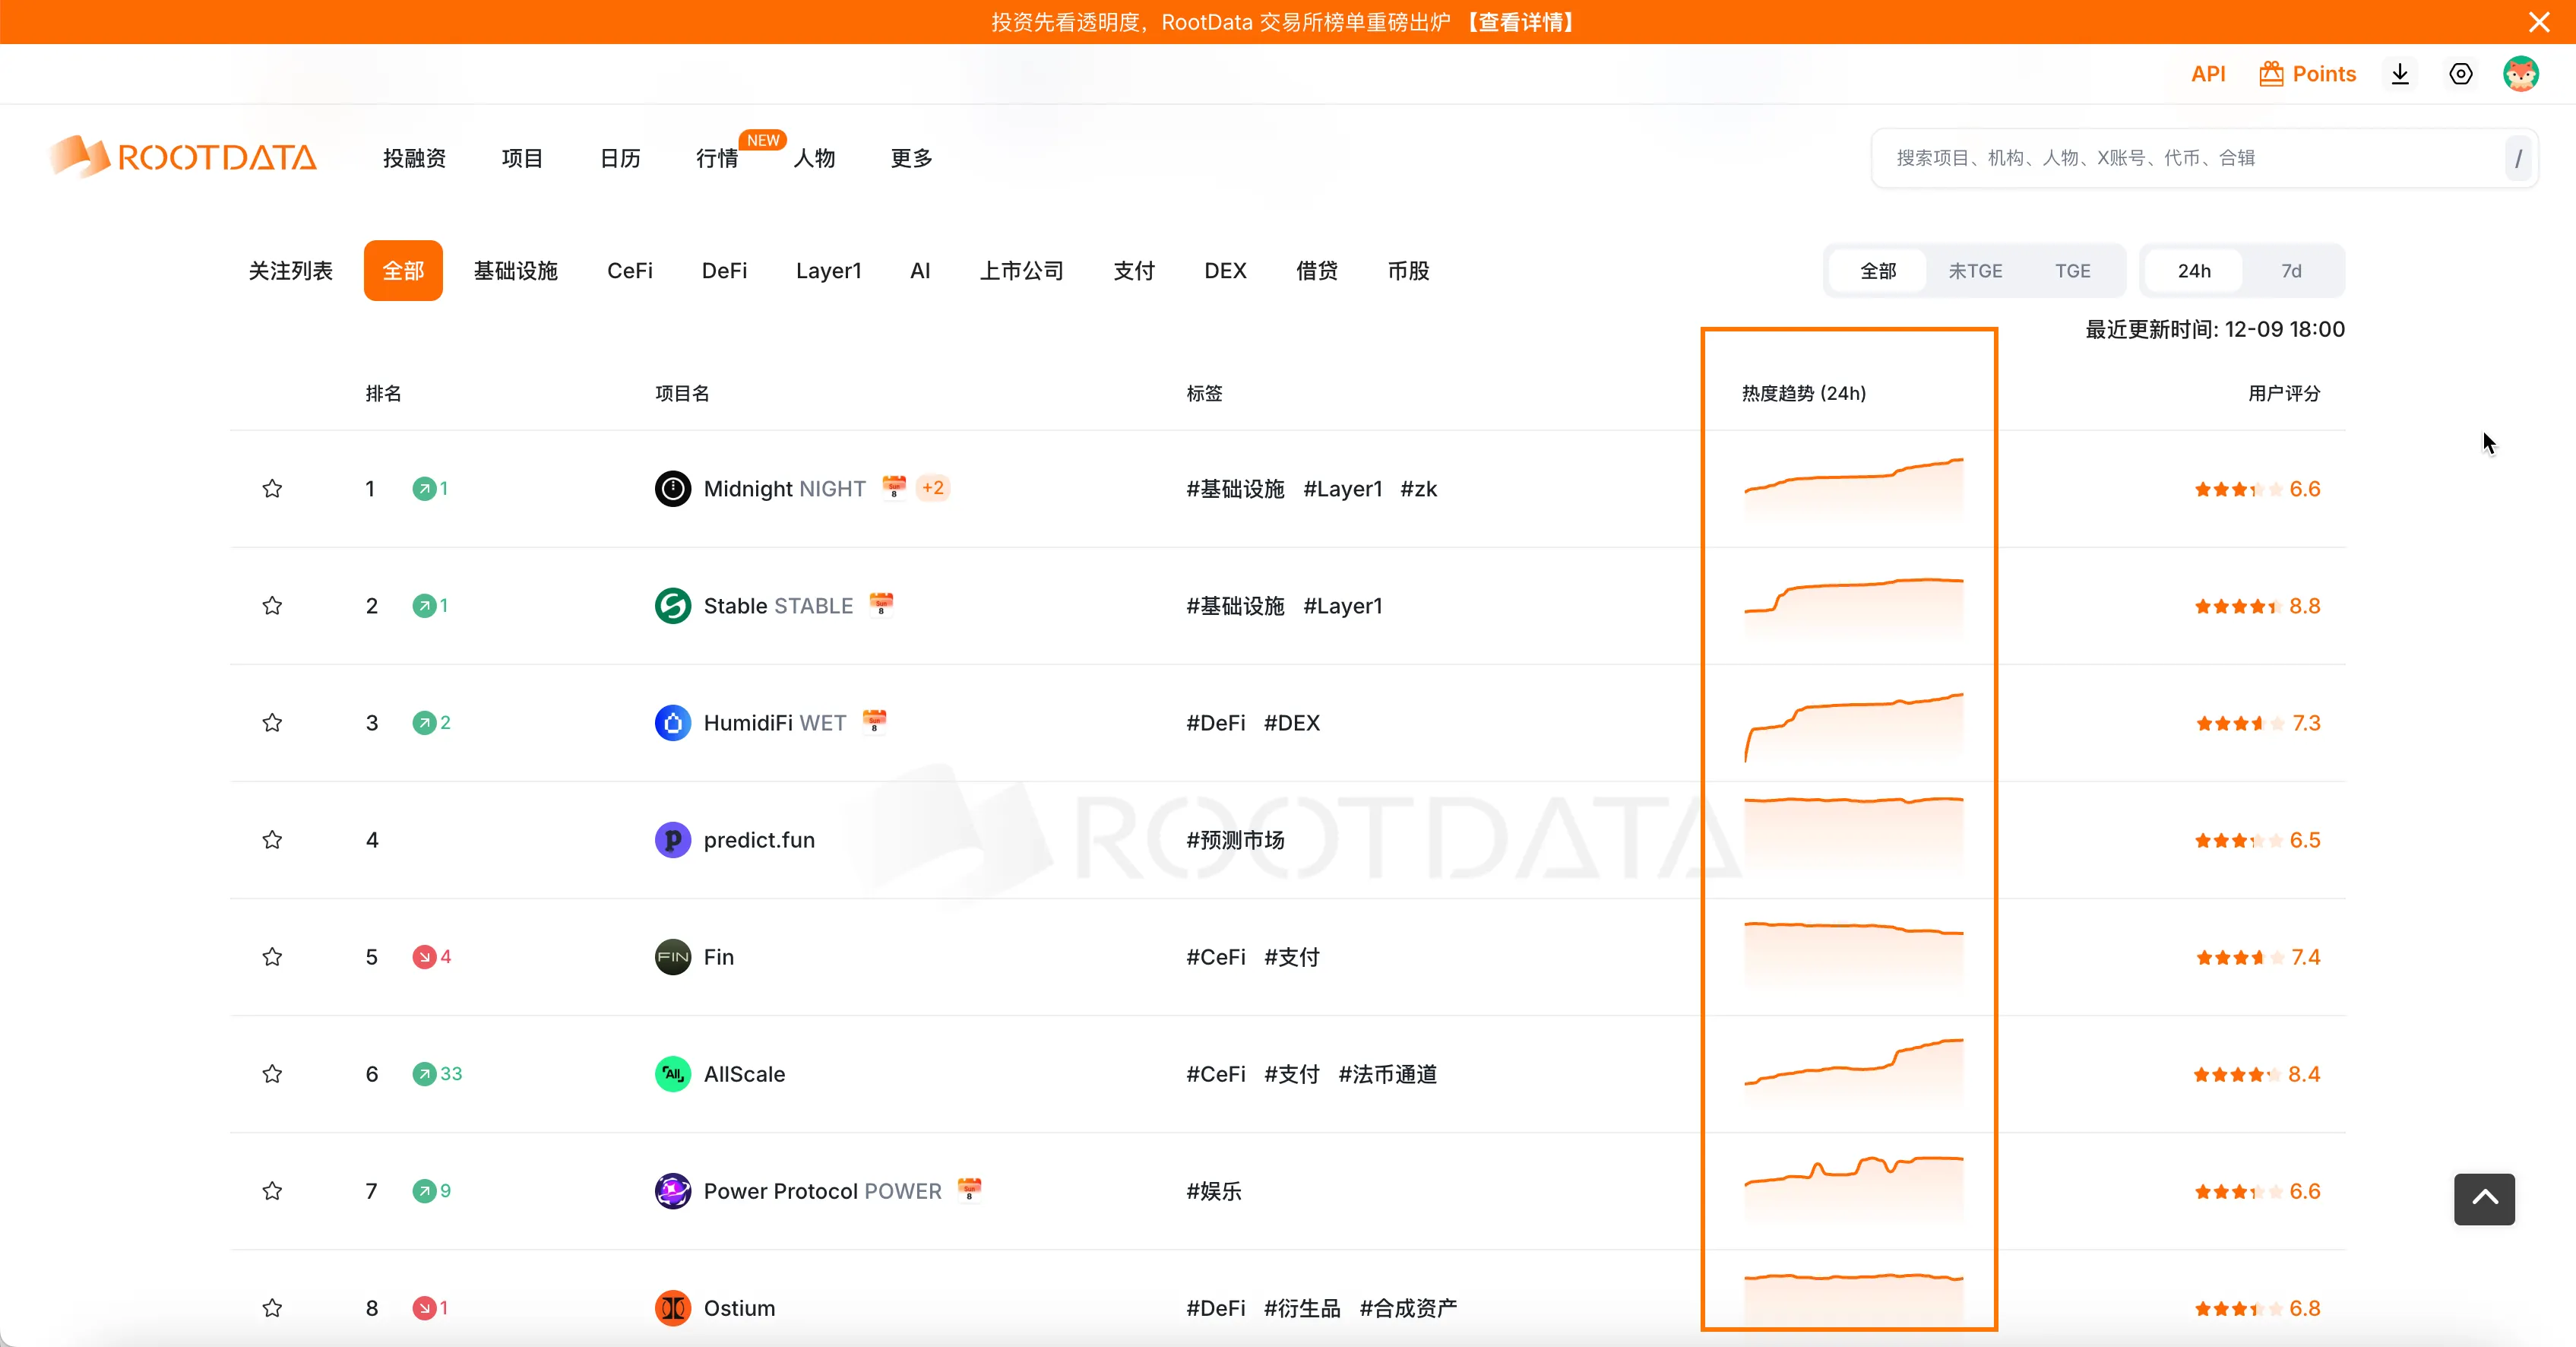The height and width of the screenshot is (1347, 2576).
Task: Select the DeFi category tab
Action: 724,271
